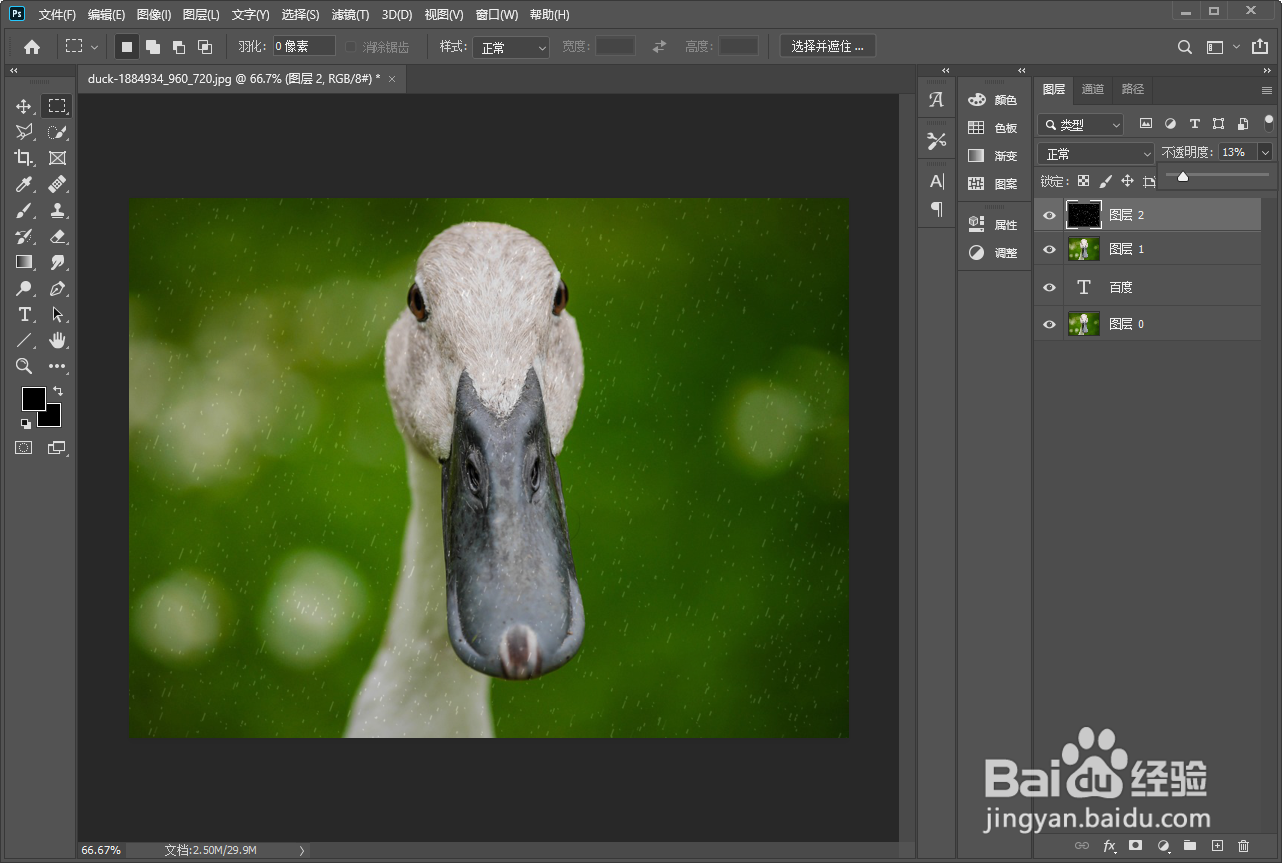Switch to the 通道 tab
The image size is (1282, 863).
pyautogui.click(x=1093, y=89)
